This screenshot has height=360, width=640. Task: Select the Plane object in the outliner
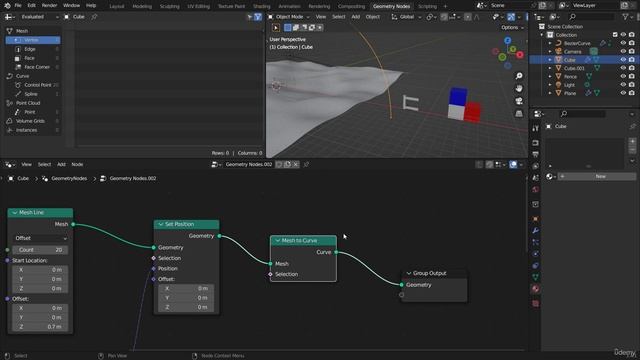point(570,93)
